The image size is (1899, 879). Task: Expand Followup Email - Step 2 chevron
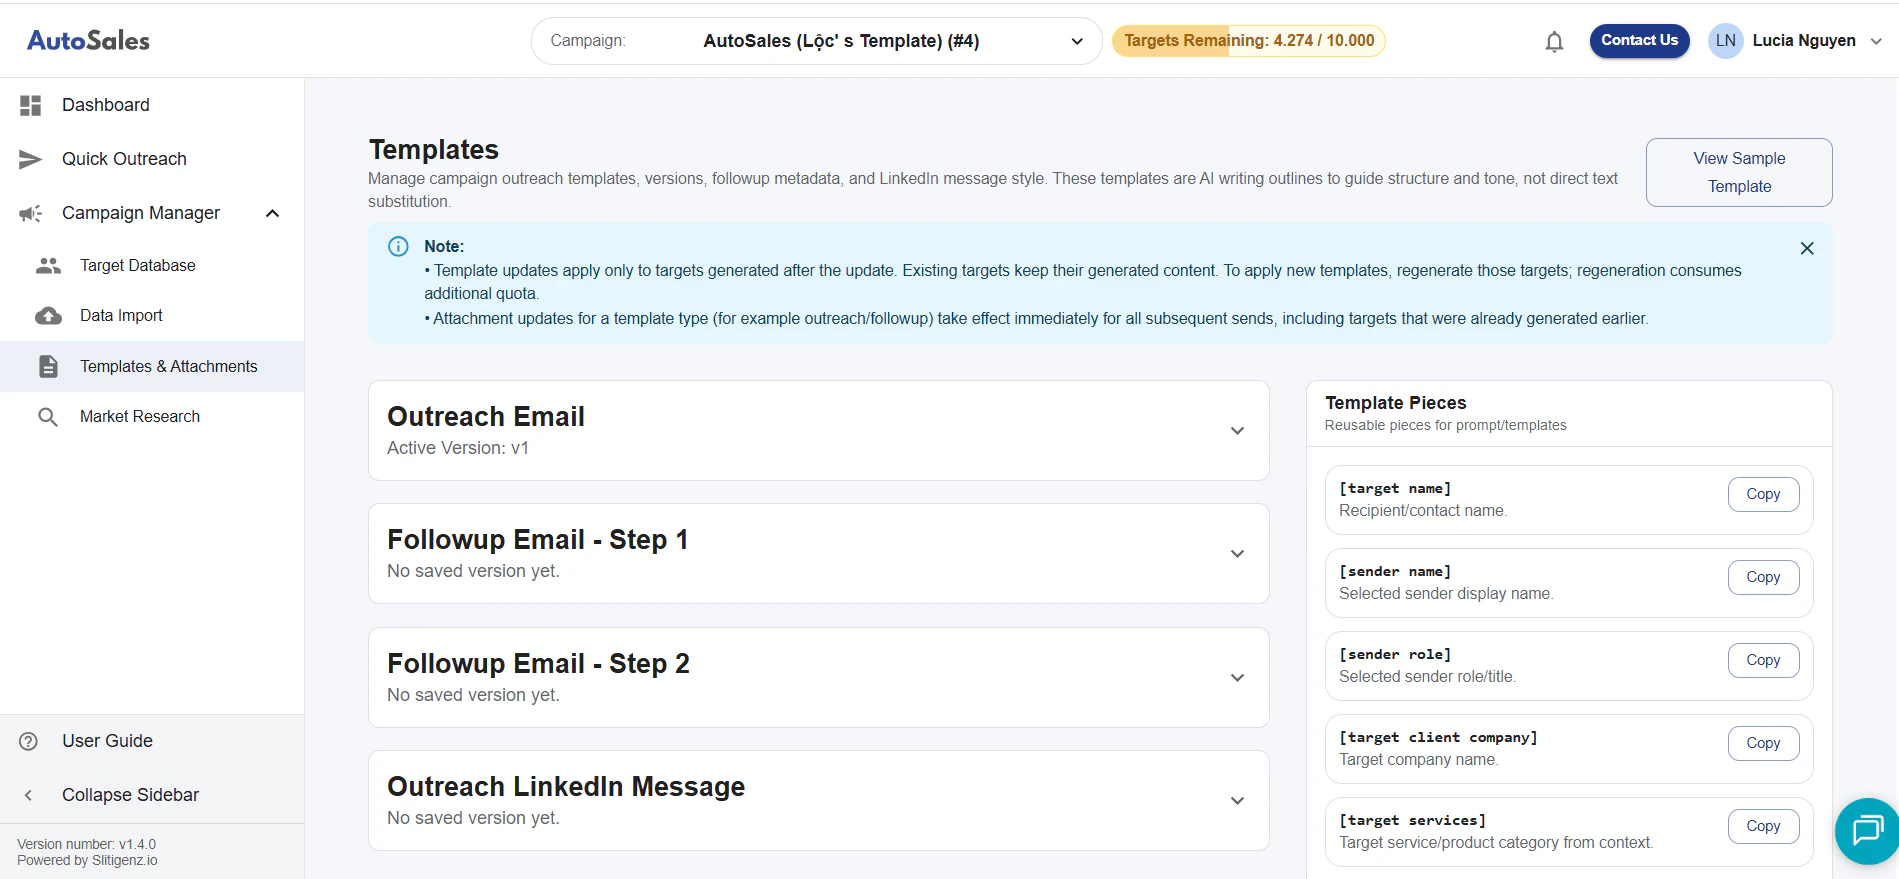(1237, 678)
